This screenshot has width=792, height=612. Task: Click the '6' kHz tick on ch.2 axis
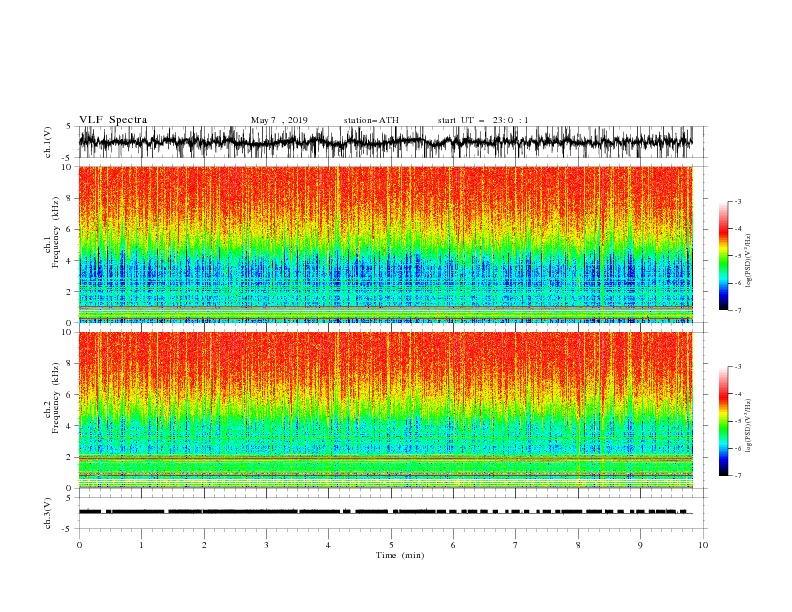[70, 395]
